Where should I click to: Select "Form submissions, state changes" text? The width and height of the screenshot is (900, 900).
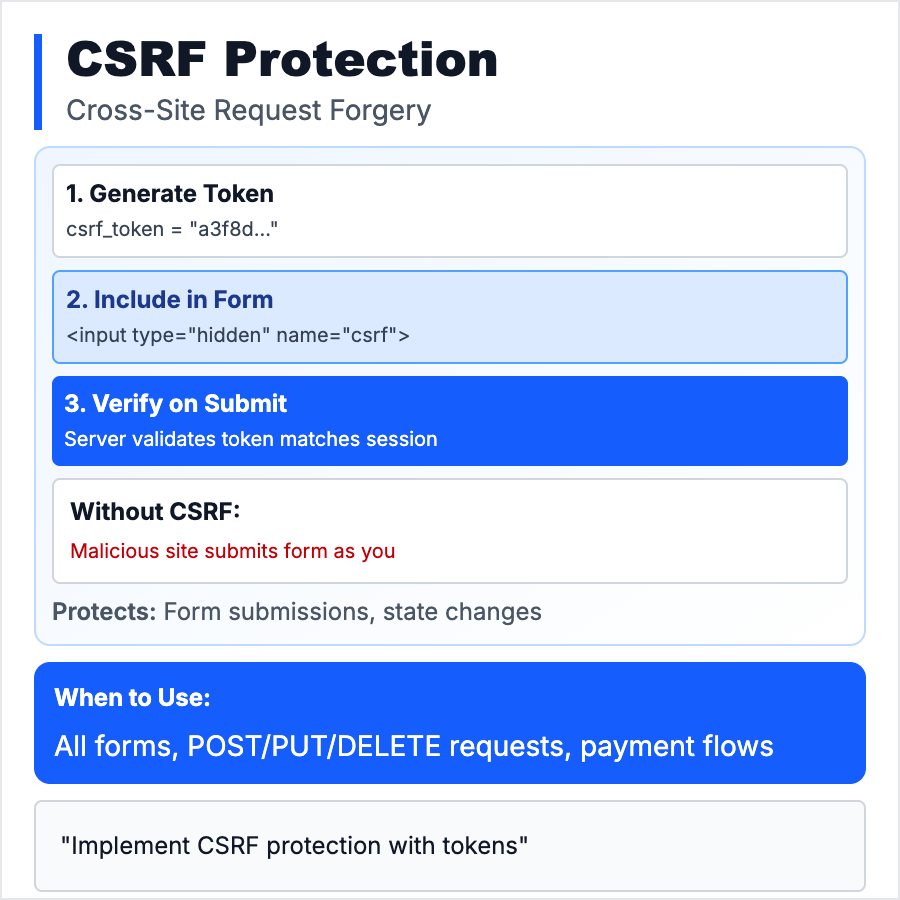tap(352, 612)
